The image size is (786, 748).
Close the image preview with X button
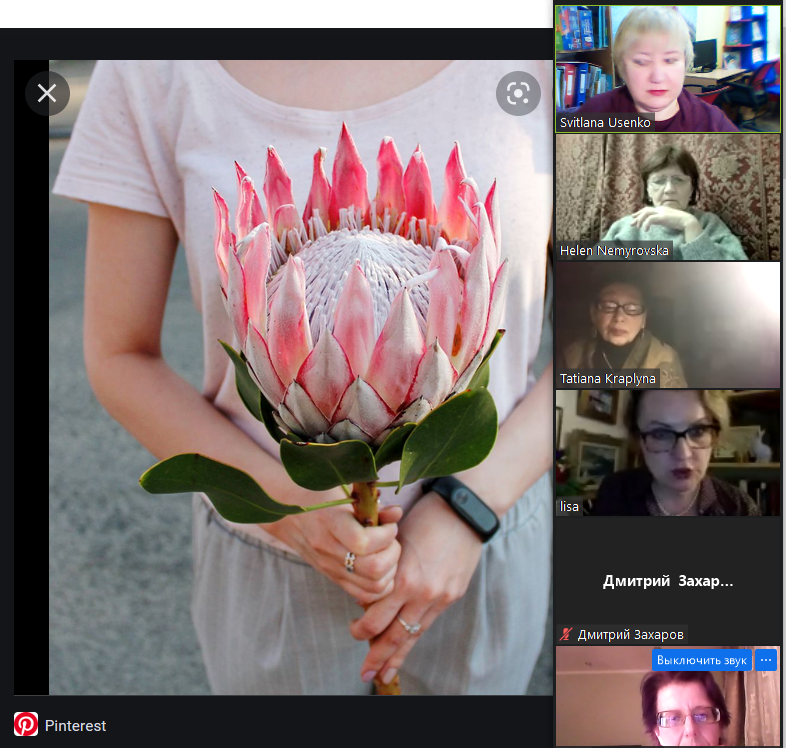(47, 93)
